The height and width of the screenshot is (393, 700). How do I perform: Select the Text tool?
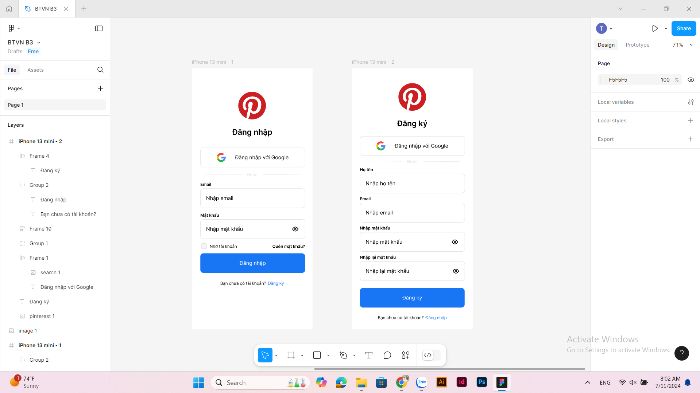pos(368,355)
